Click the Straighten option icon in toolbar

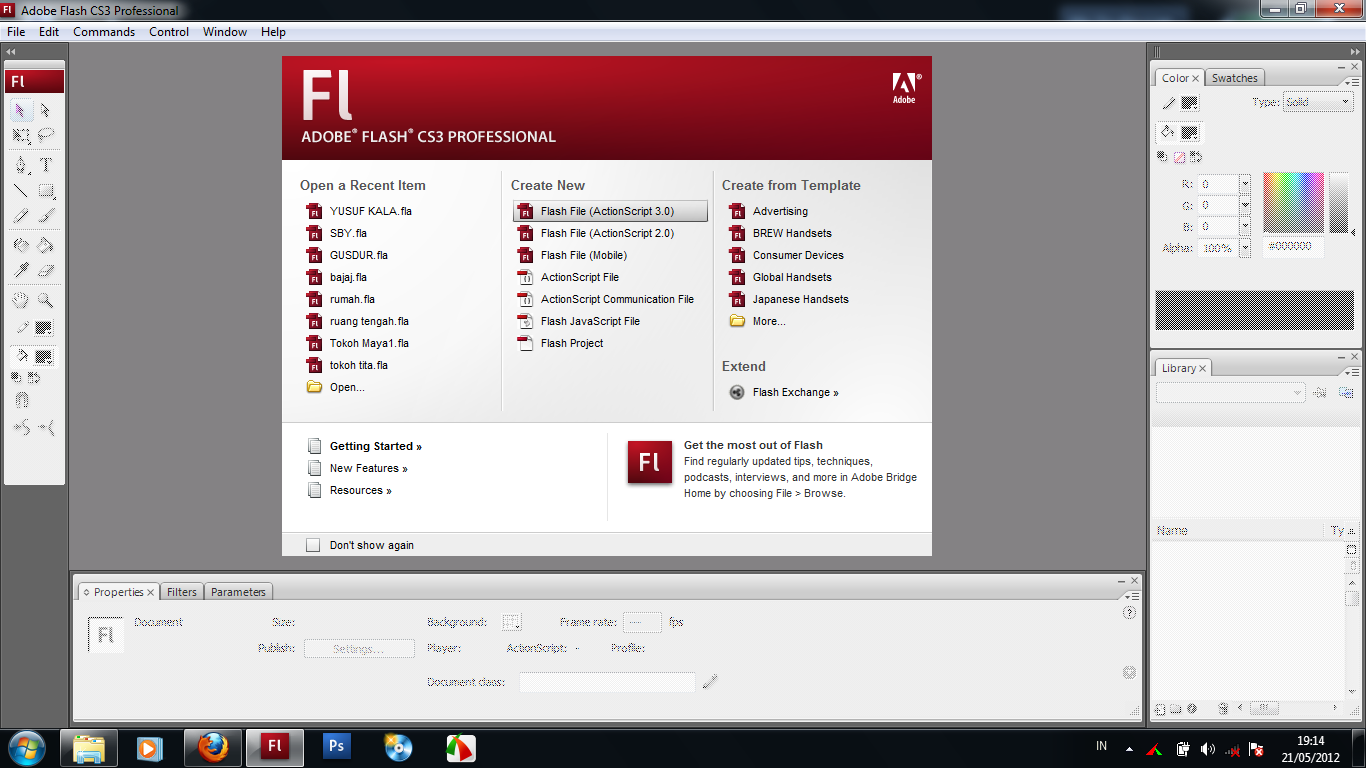point(46,428)
